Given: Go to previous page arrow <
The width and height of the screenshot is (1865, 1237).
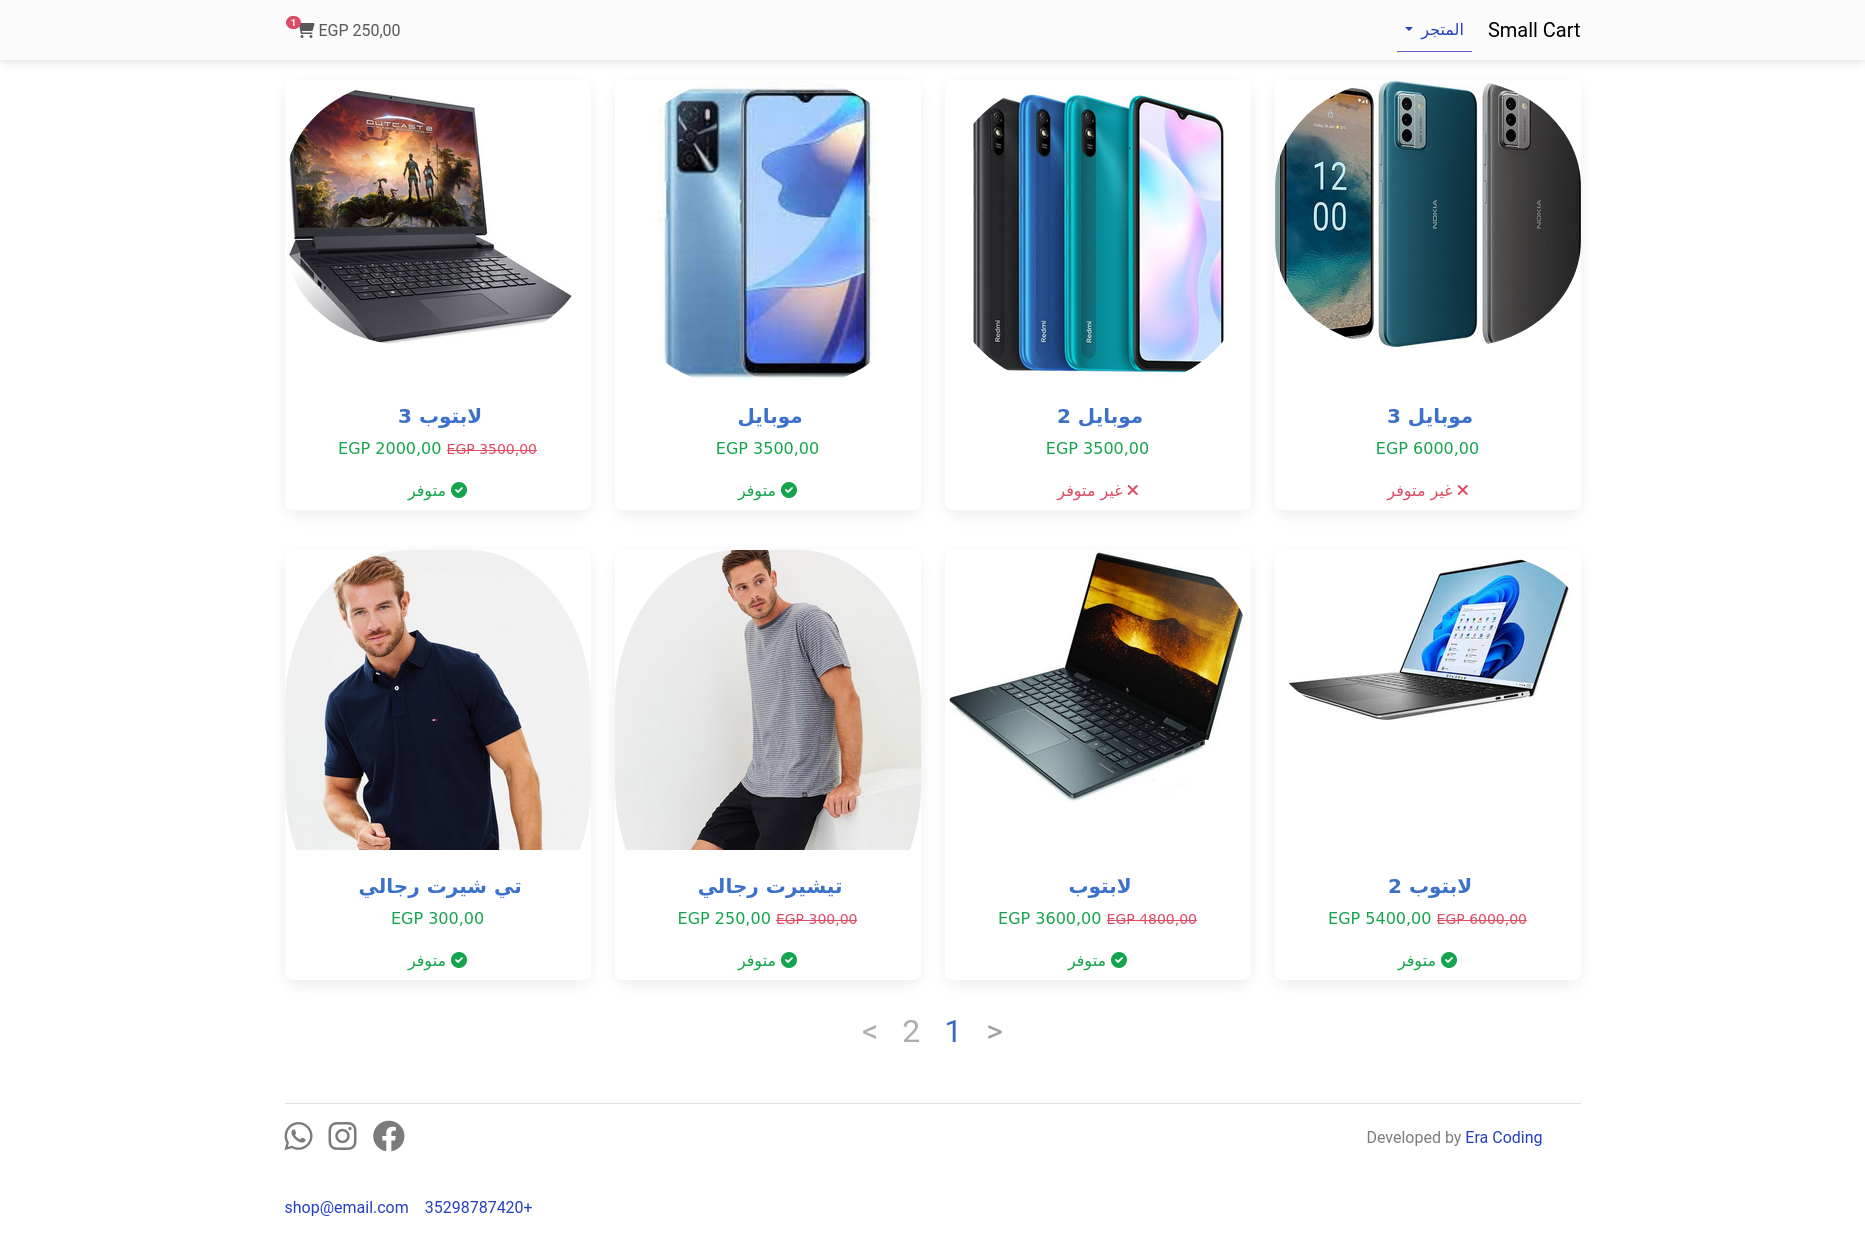Looking at the screenshot, I should click(869, 1031).
